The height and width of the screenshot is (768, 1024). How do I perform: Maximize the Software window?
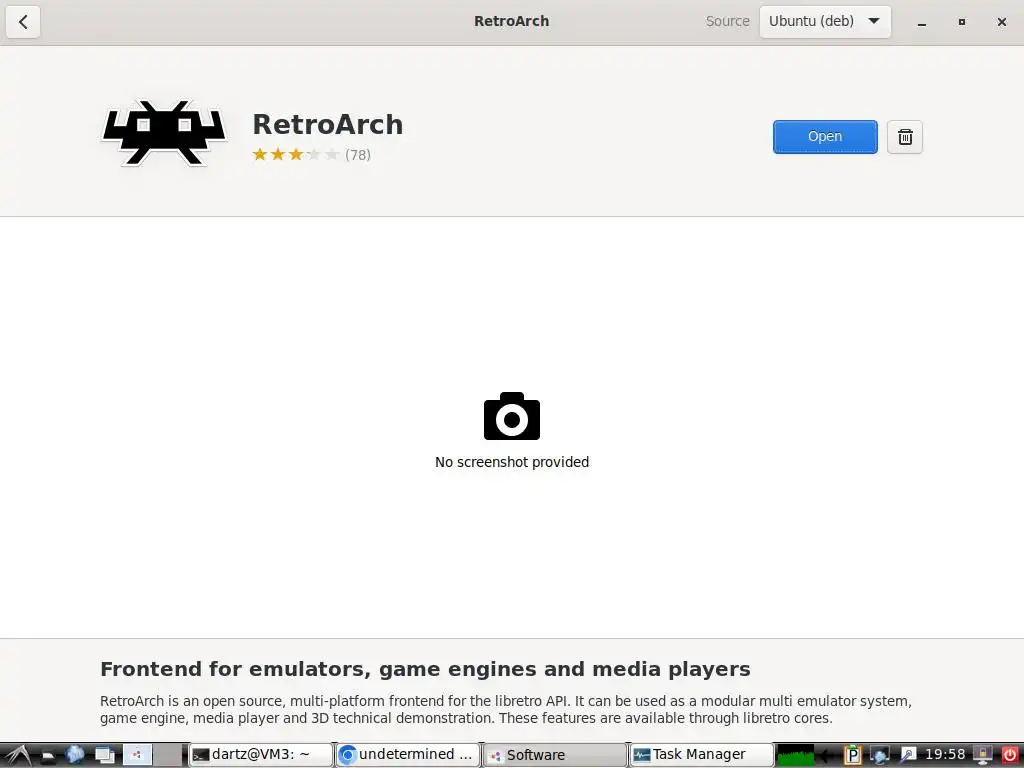(961, 22)
